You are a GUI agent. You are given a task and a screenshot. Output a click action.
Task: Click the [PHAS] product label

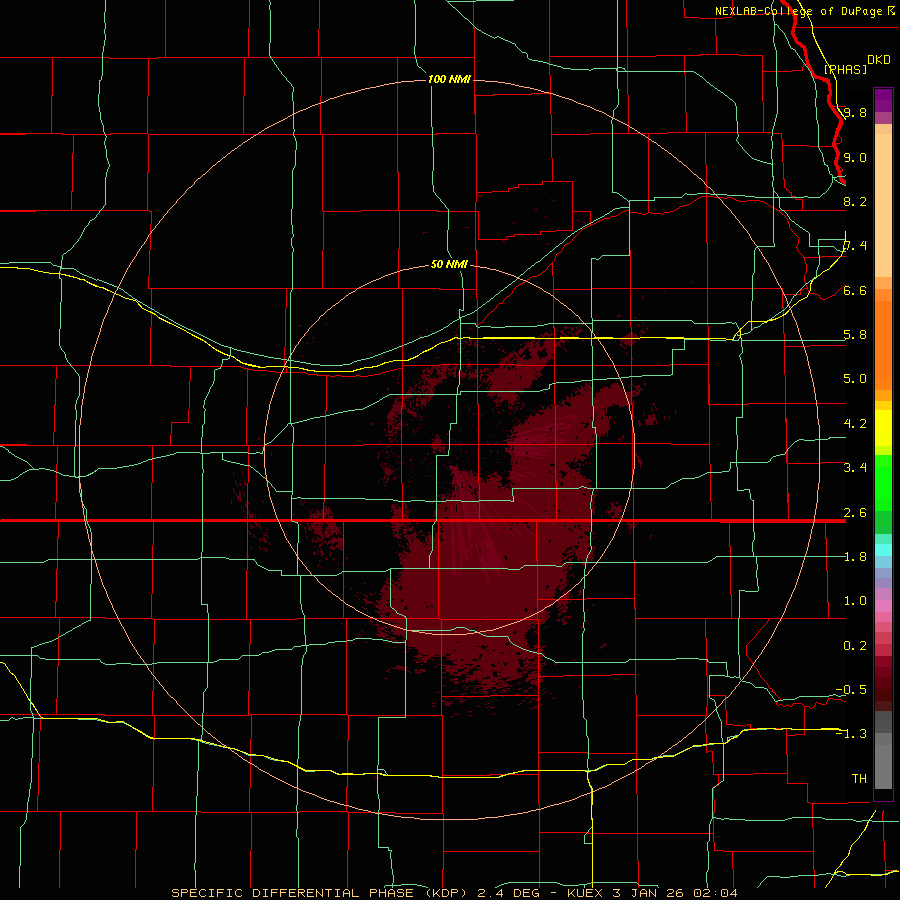[845, 69]
